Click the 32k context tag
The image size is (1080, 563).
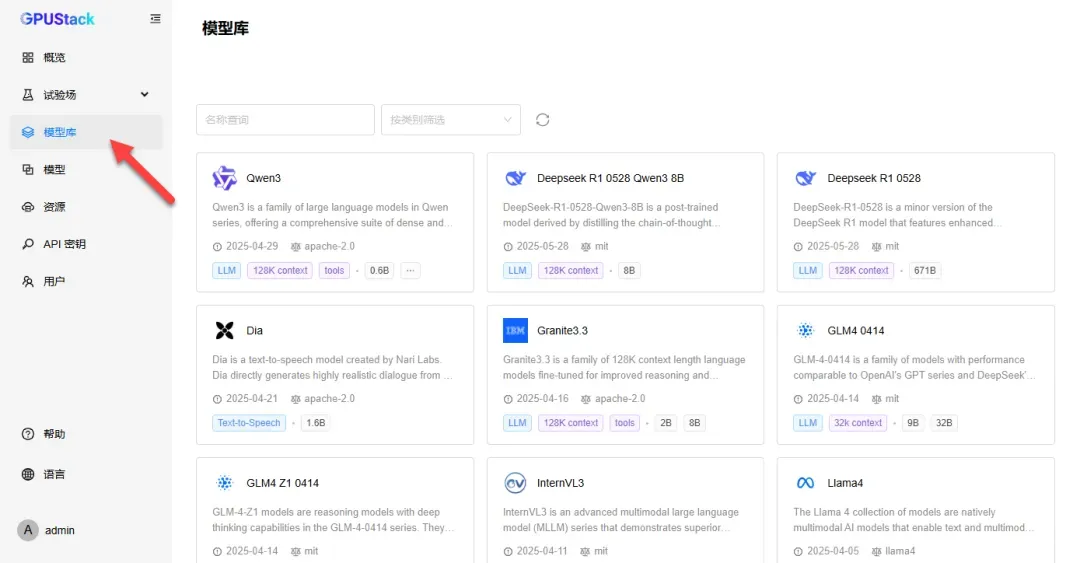pyautogui.click(x=858, y=423)
